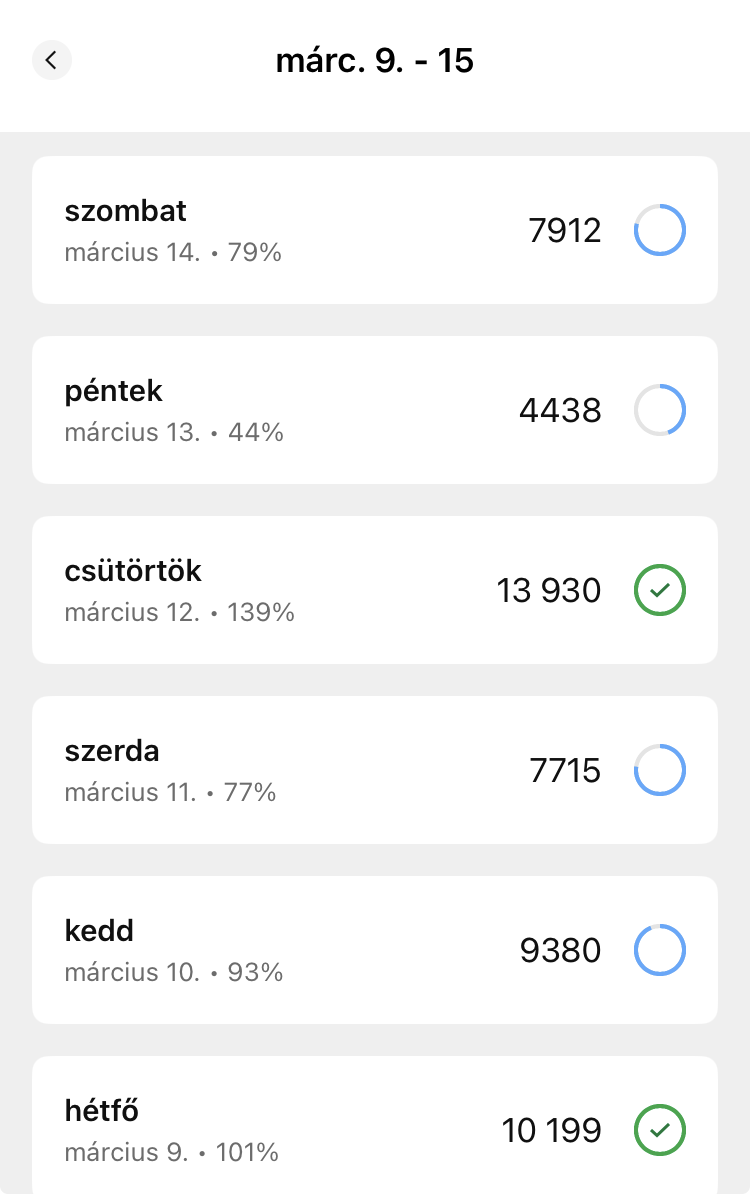Click the március 10. • 93% subtitle
This screenshot has width=750, height=1194.
point(174,972)
